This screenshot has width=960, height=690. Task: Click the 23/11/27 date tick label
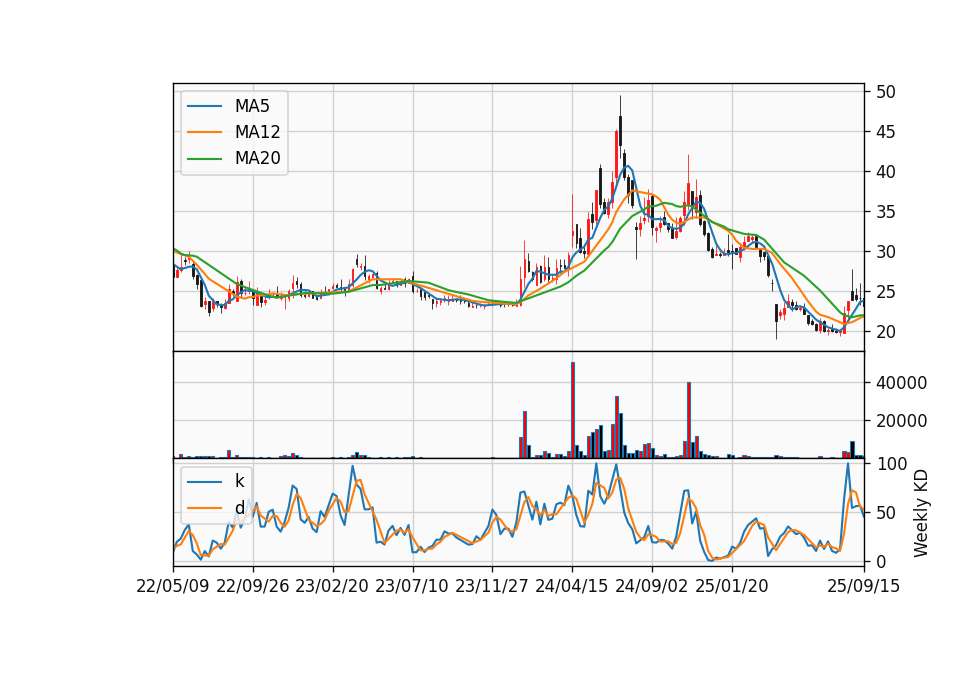[x=492, y=586]
